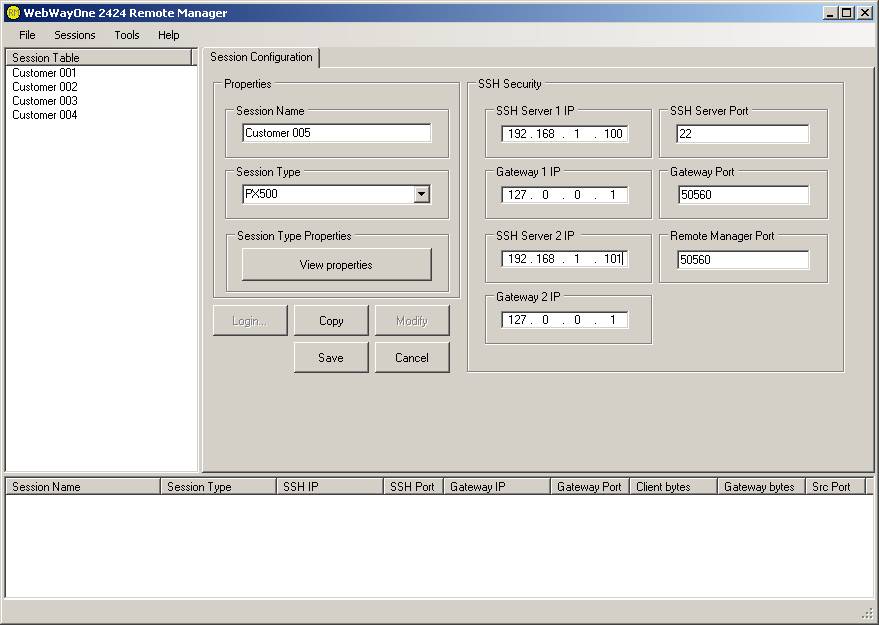Viewport: 879px width, 625px height.
Task: Click the View properties button
Action: [336, 265]
